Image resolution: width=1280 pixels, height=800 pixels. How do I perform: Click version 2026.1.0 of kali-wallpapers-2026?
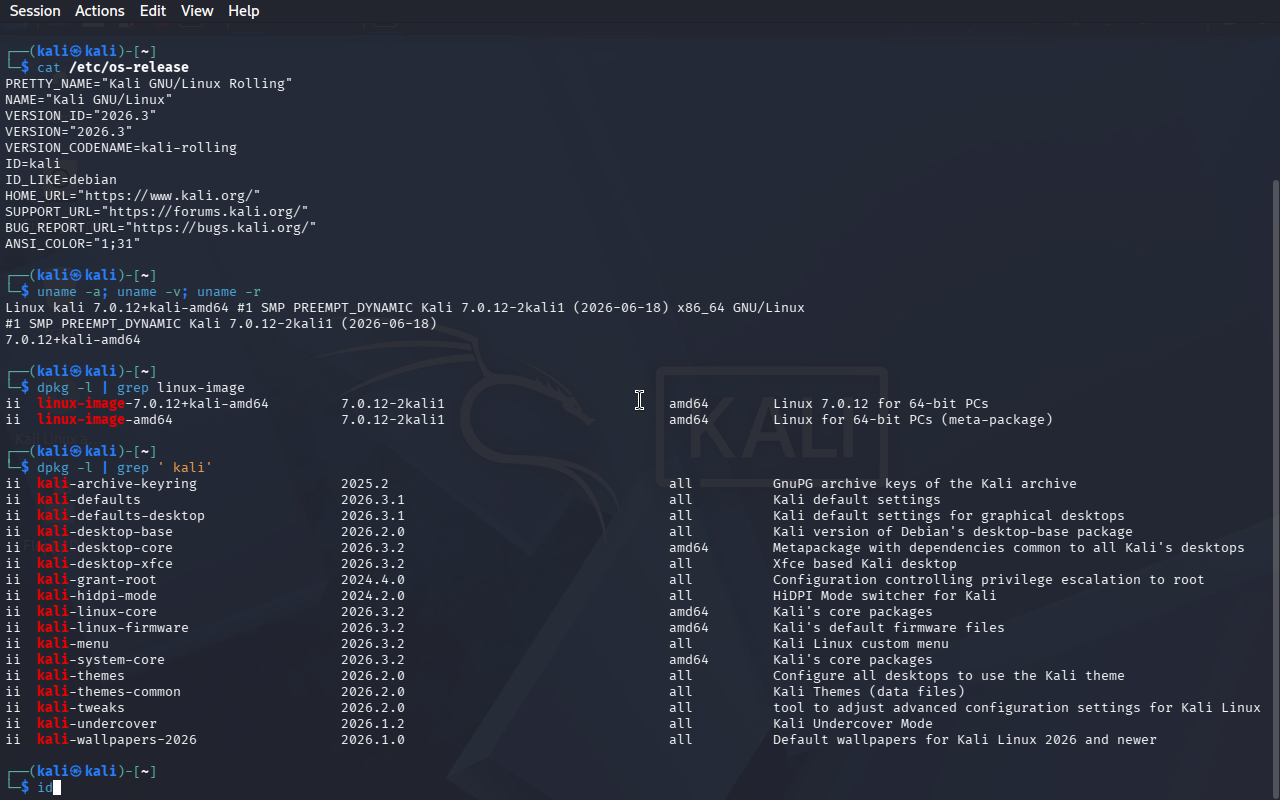click(373, 740)
